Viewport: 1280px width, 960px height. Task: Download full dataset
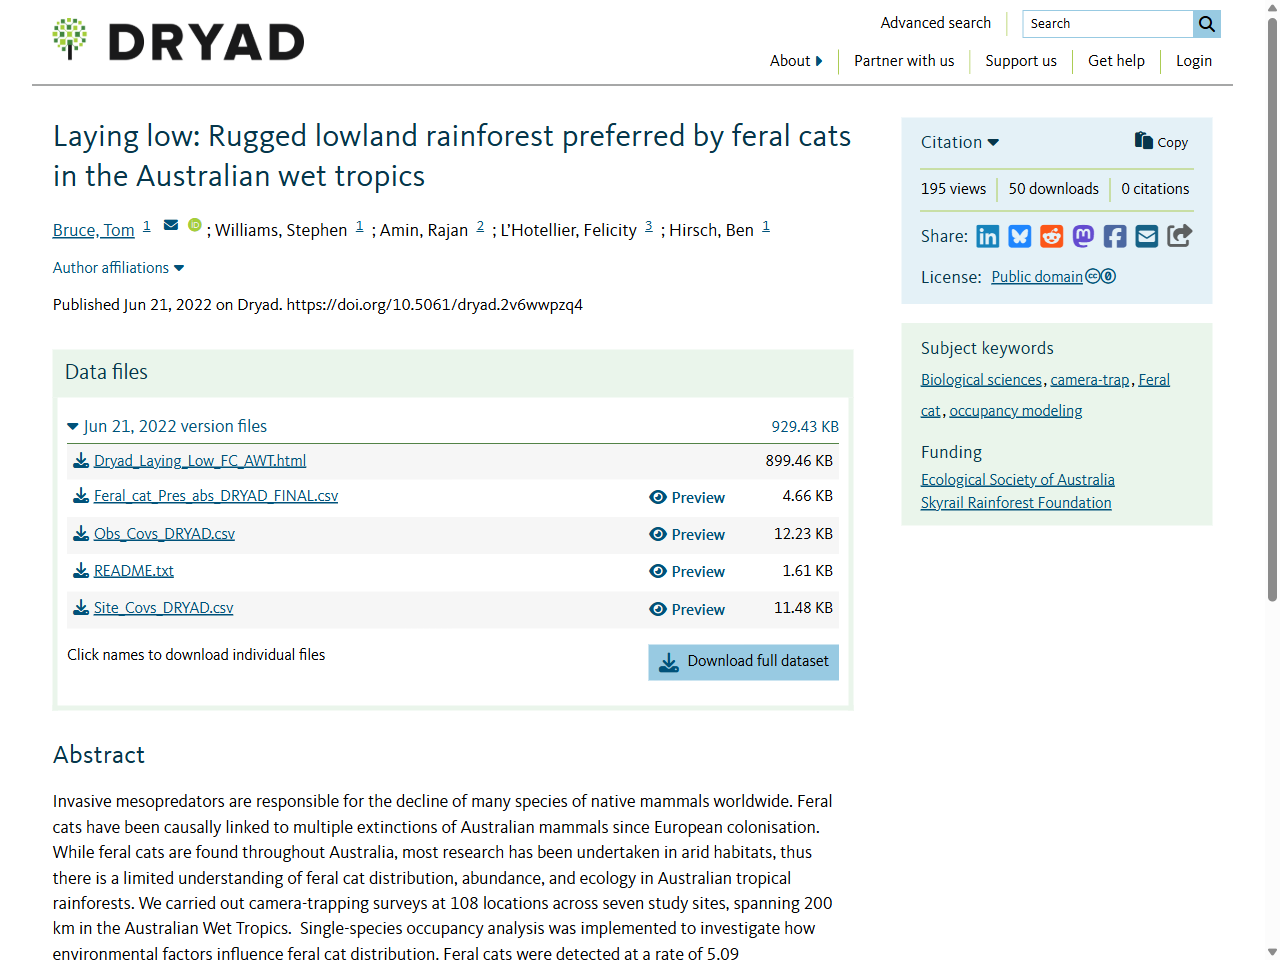pos(743,662)
